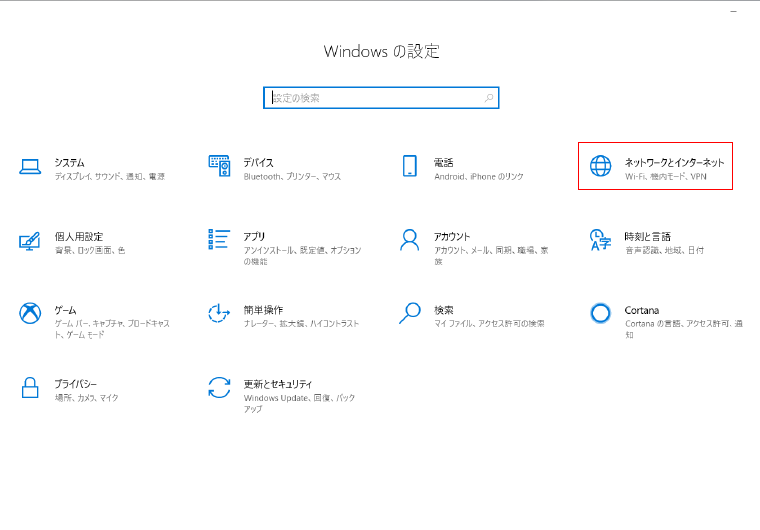The width and height of the screenshot is (760, 530).
Task: Open the アプリ settings title
Action: [x=254, y=237]
